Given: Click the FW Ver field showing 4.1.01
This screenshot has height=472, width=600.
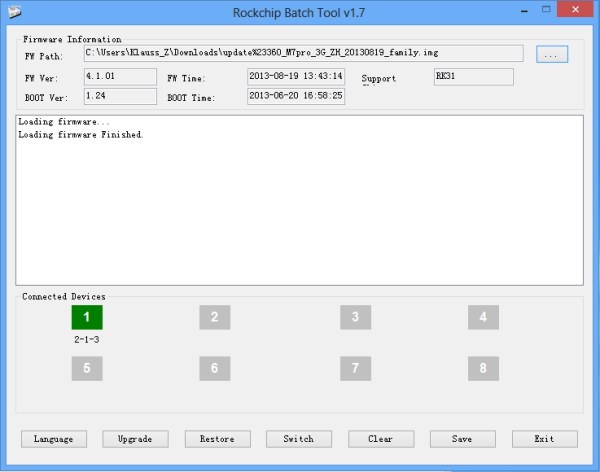Looking at the screenshot, I should [120, 77].
